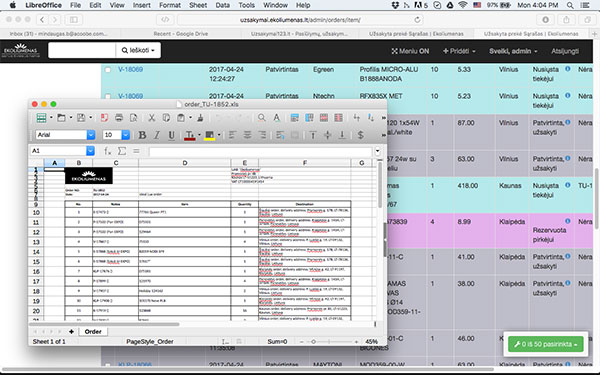The width and height of the screenshot is (600, 375).
Task: Click Atsijungti logout link
Action: (x=565, y=51)
